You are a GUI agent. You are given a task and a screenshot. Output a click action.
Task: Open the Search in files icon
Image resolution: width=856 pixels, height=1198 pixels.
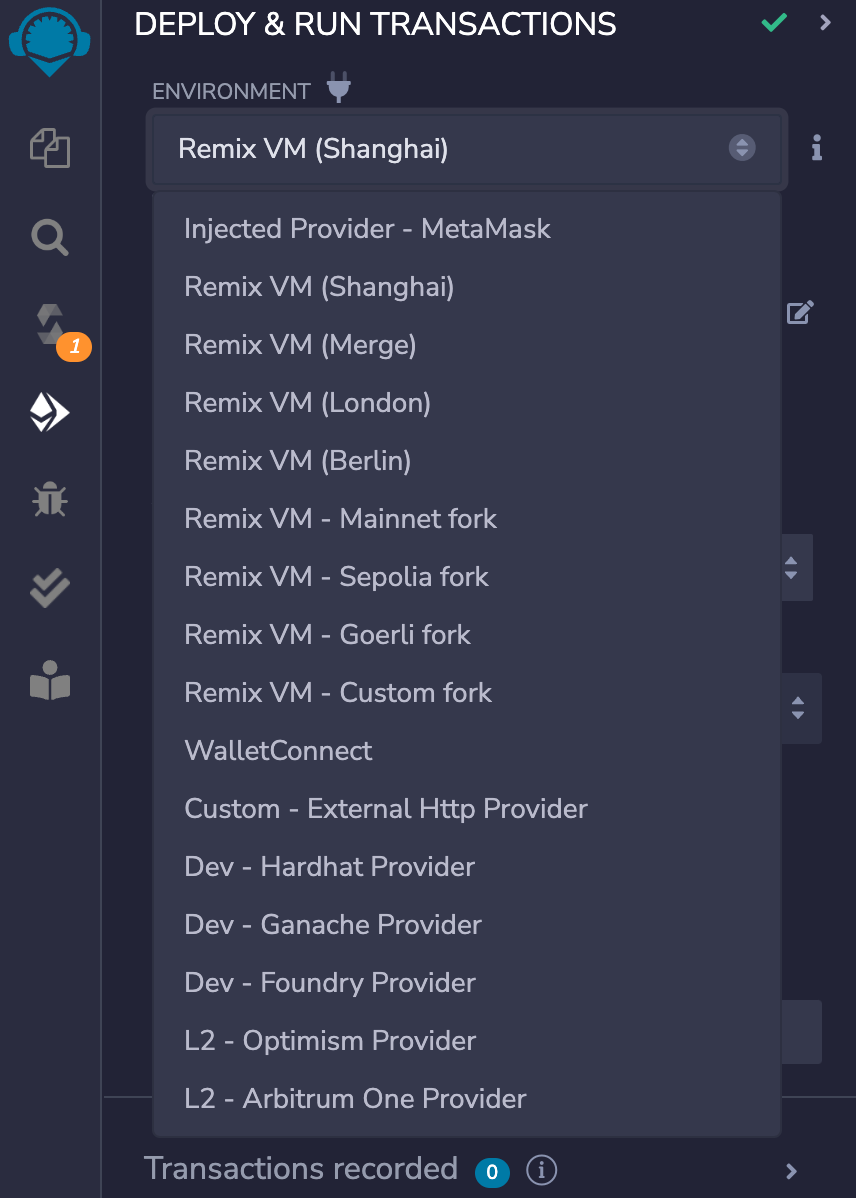coord(50,238)
